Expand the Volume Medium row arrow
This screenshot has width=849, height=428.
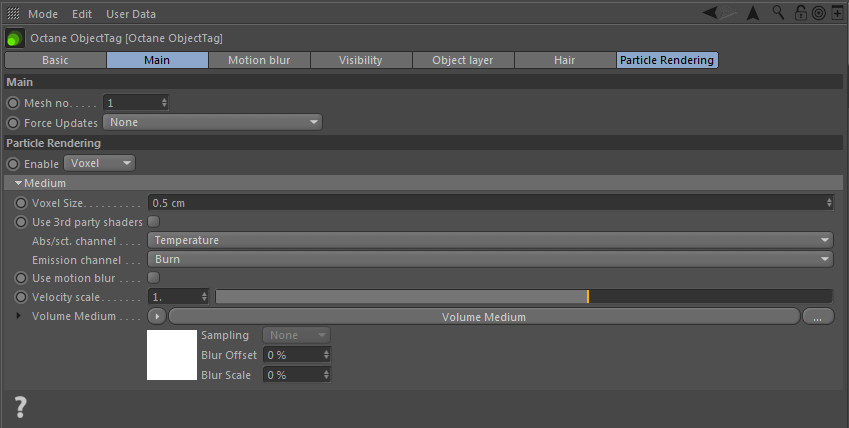point(18,315)
